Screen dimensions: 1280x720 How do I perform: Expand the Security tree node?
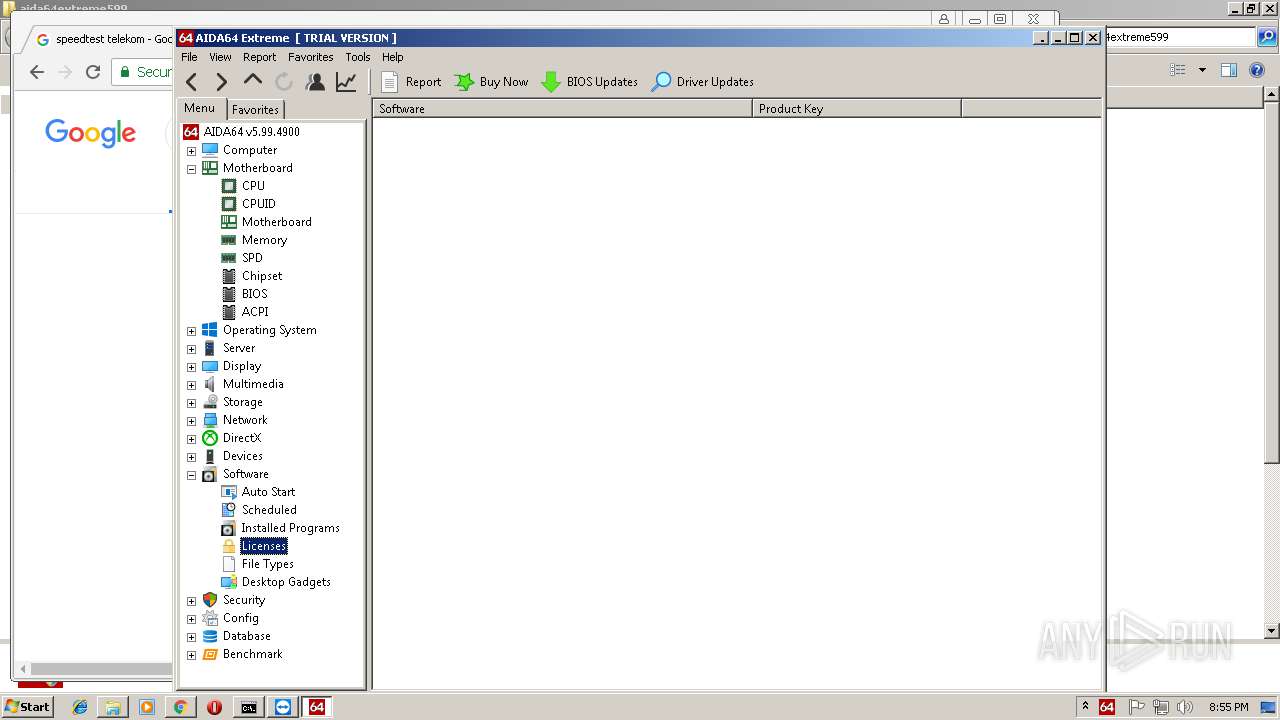[192, 601]
